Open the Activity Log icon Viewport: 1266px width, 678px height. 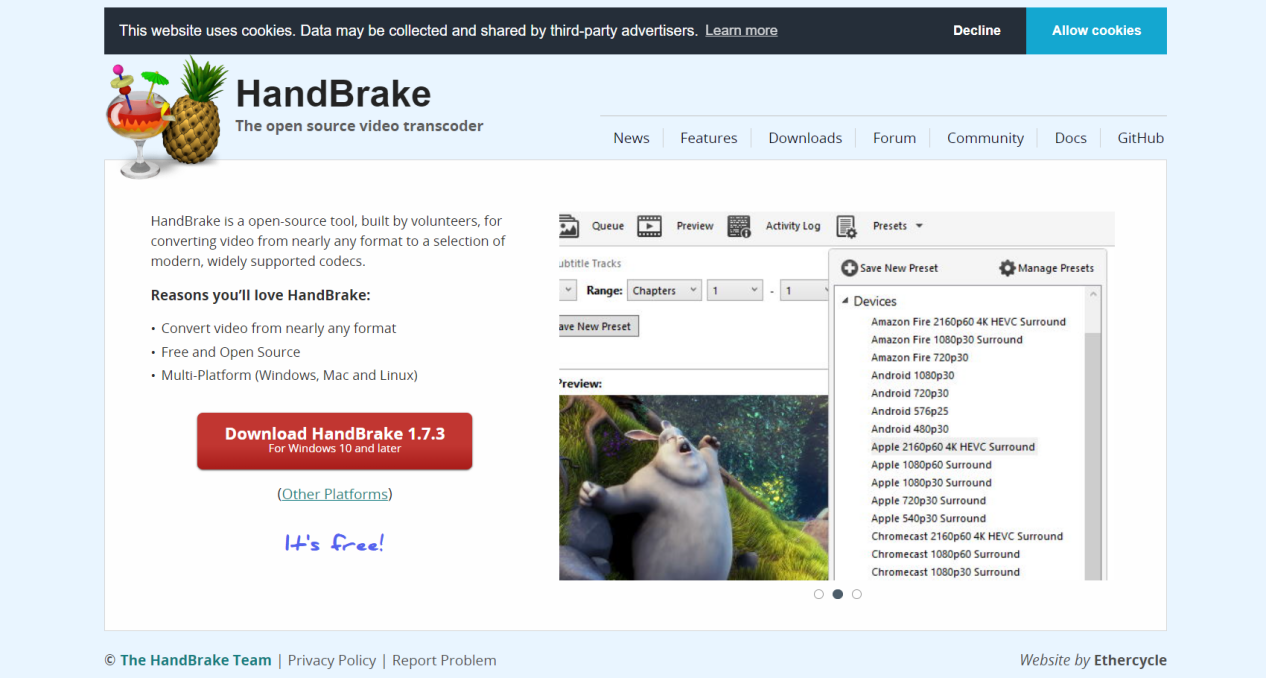click(x=739, y=226)
